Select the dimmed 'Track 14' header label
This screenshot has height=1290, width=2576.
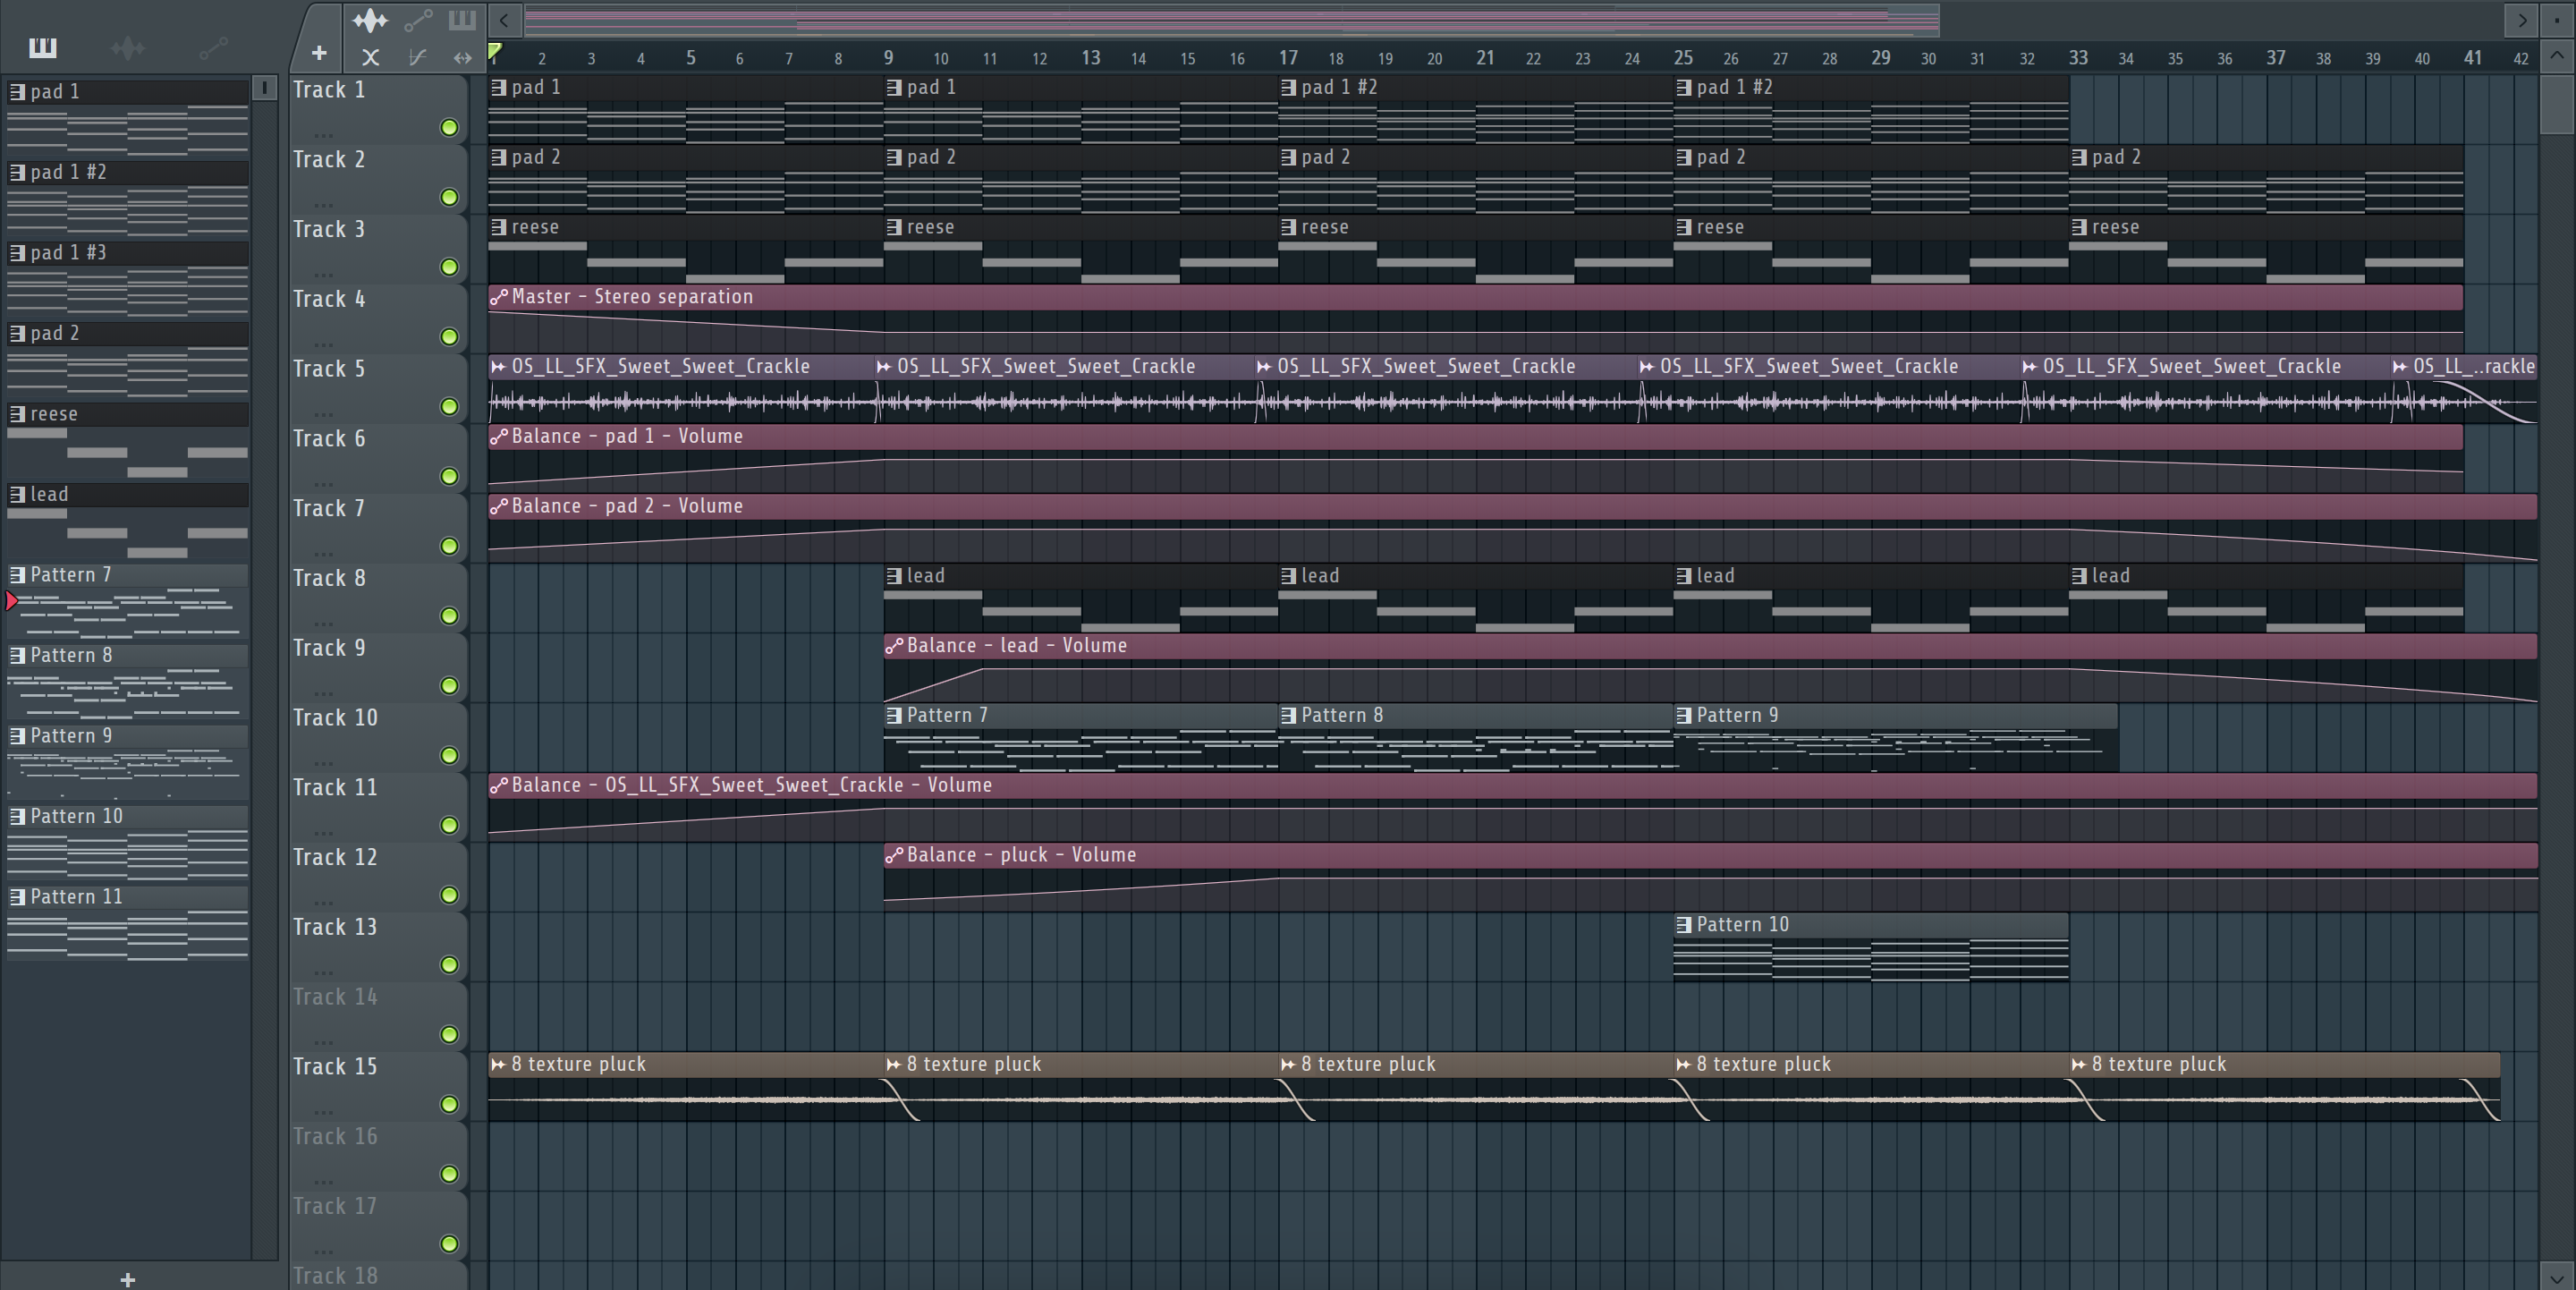click(335, 997)
